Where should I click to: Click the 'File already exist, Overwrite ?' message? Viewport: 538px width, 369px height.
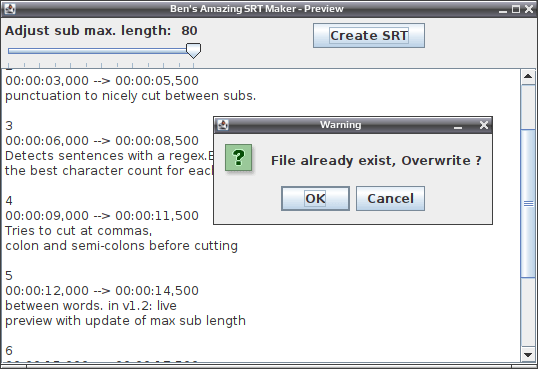tap(376, 161)
